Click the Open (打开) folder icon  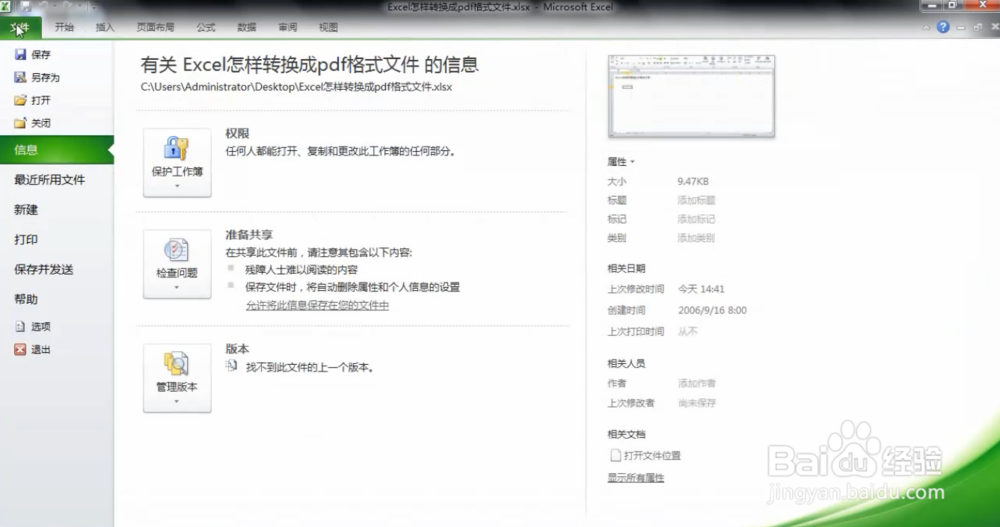click(20, 100)
